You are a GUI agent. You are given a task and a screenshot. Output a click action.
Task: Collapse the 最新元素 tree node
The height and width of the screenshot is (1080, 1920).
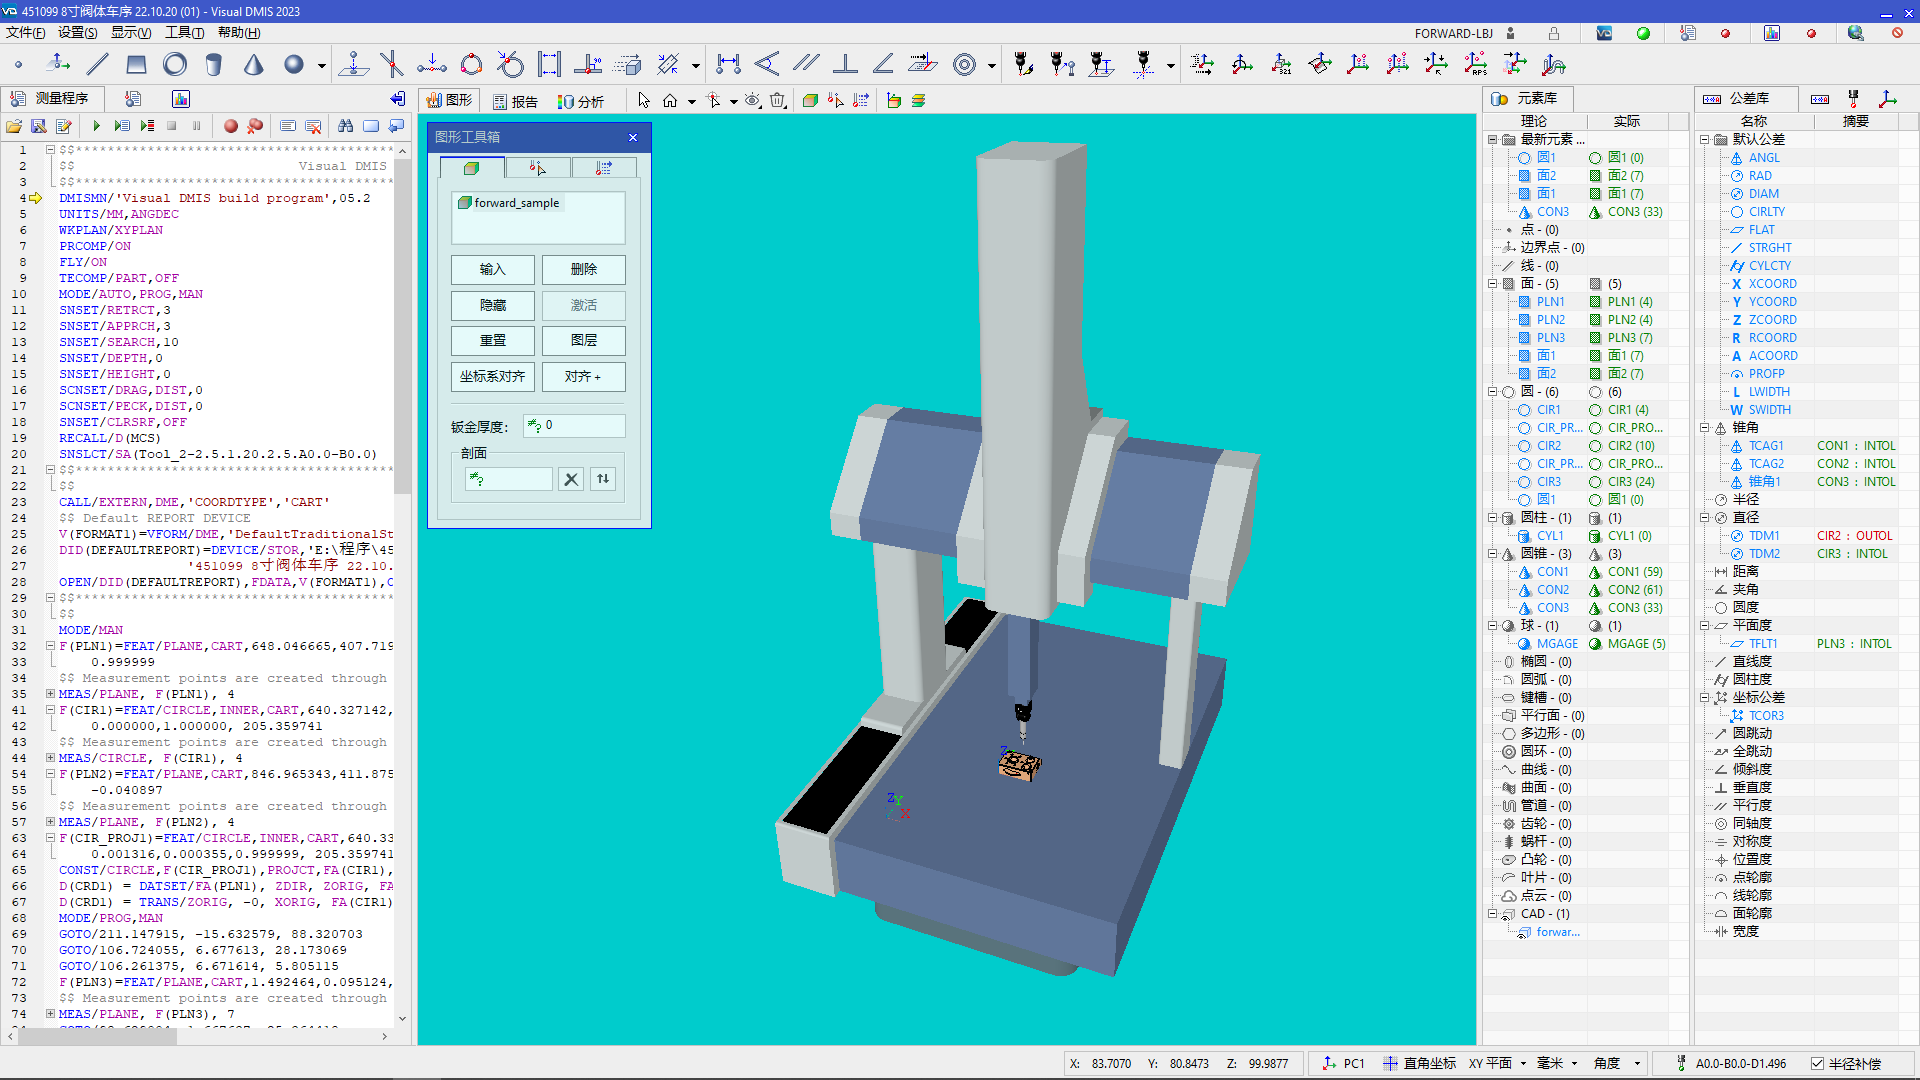1492,140
